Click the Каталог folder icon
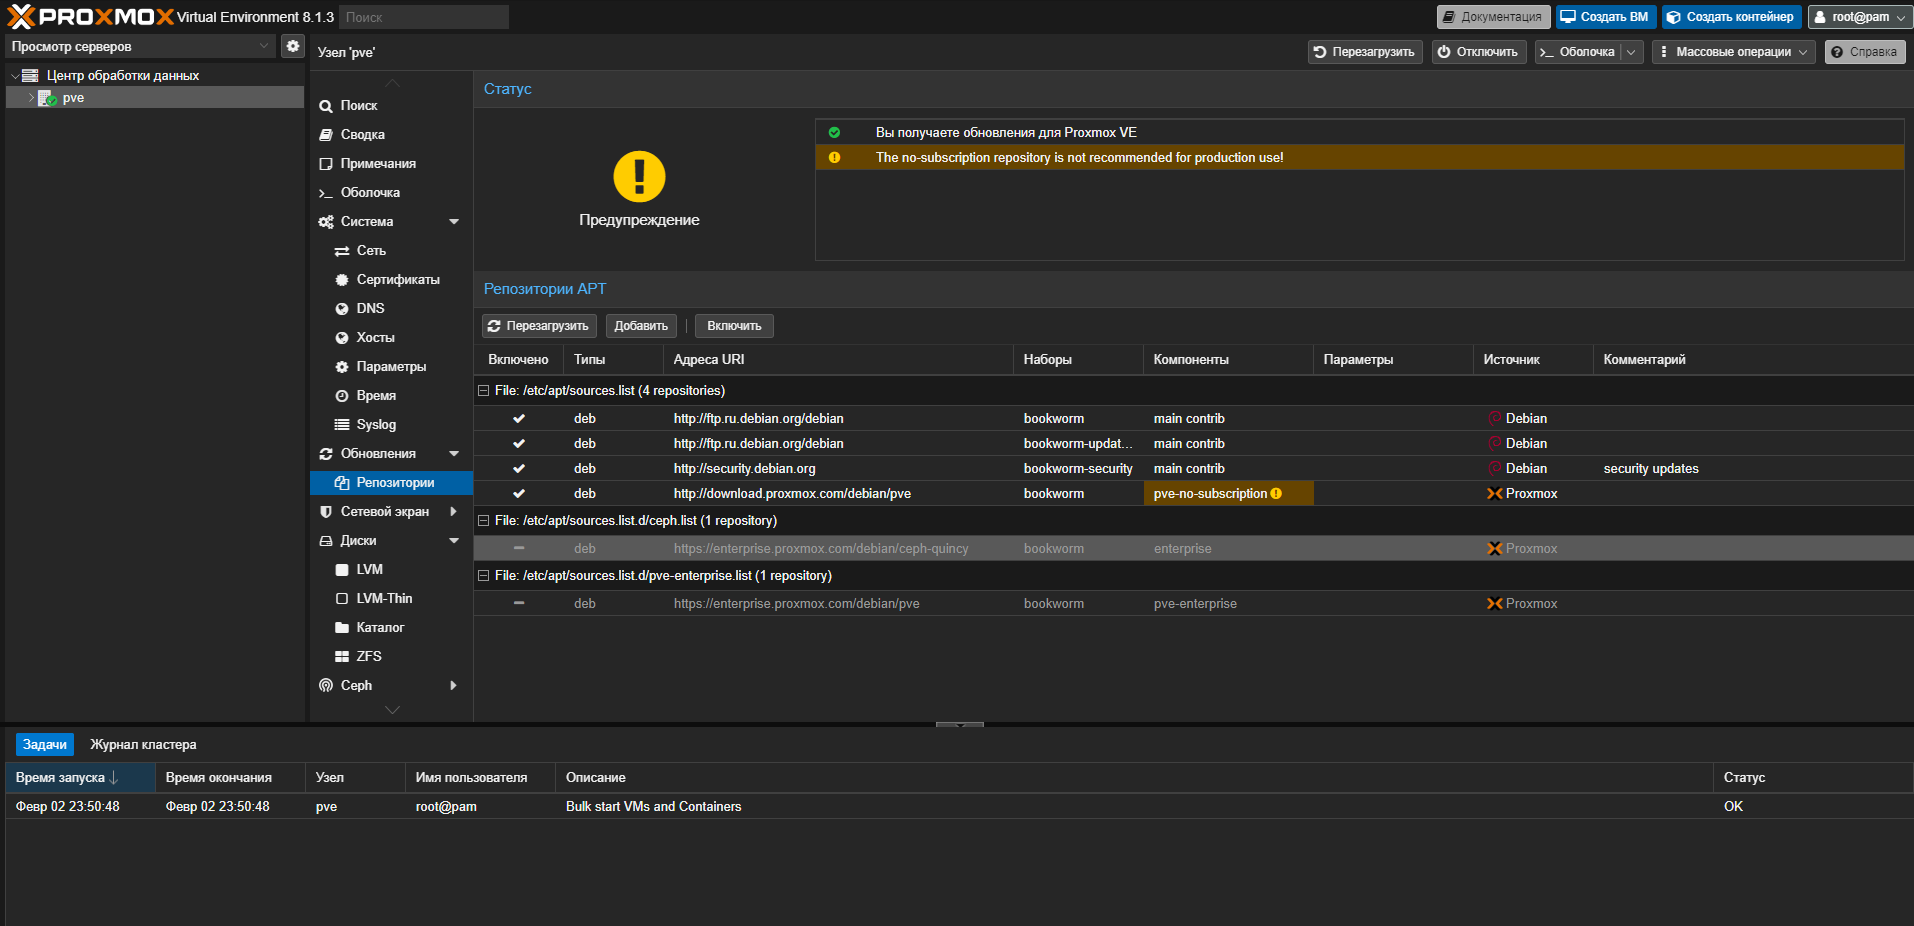Viewport: 1914px width, 926px height. pos(342,628)
